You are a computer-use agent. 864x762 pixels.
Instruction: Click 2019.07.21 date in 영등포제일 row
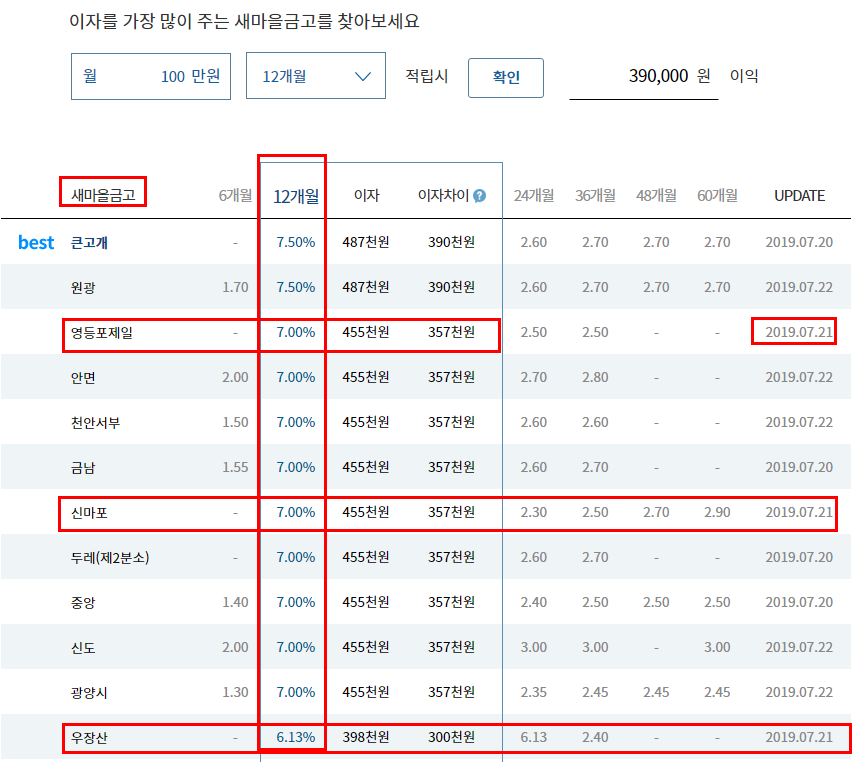799,332
